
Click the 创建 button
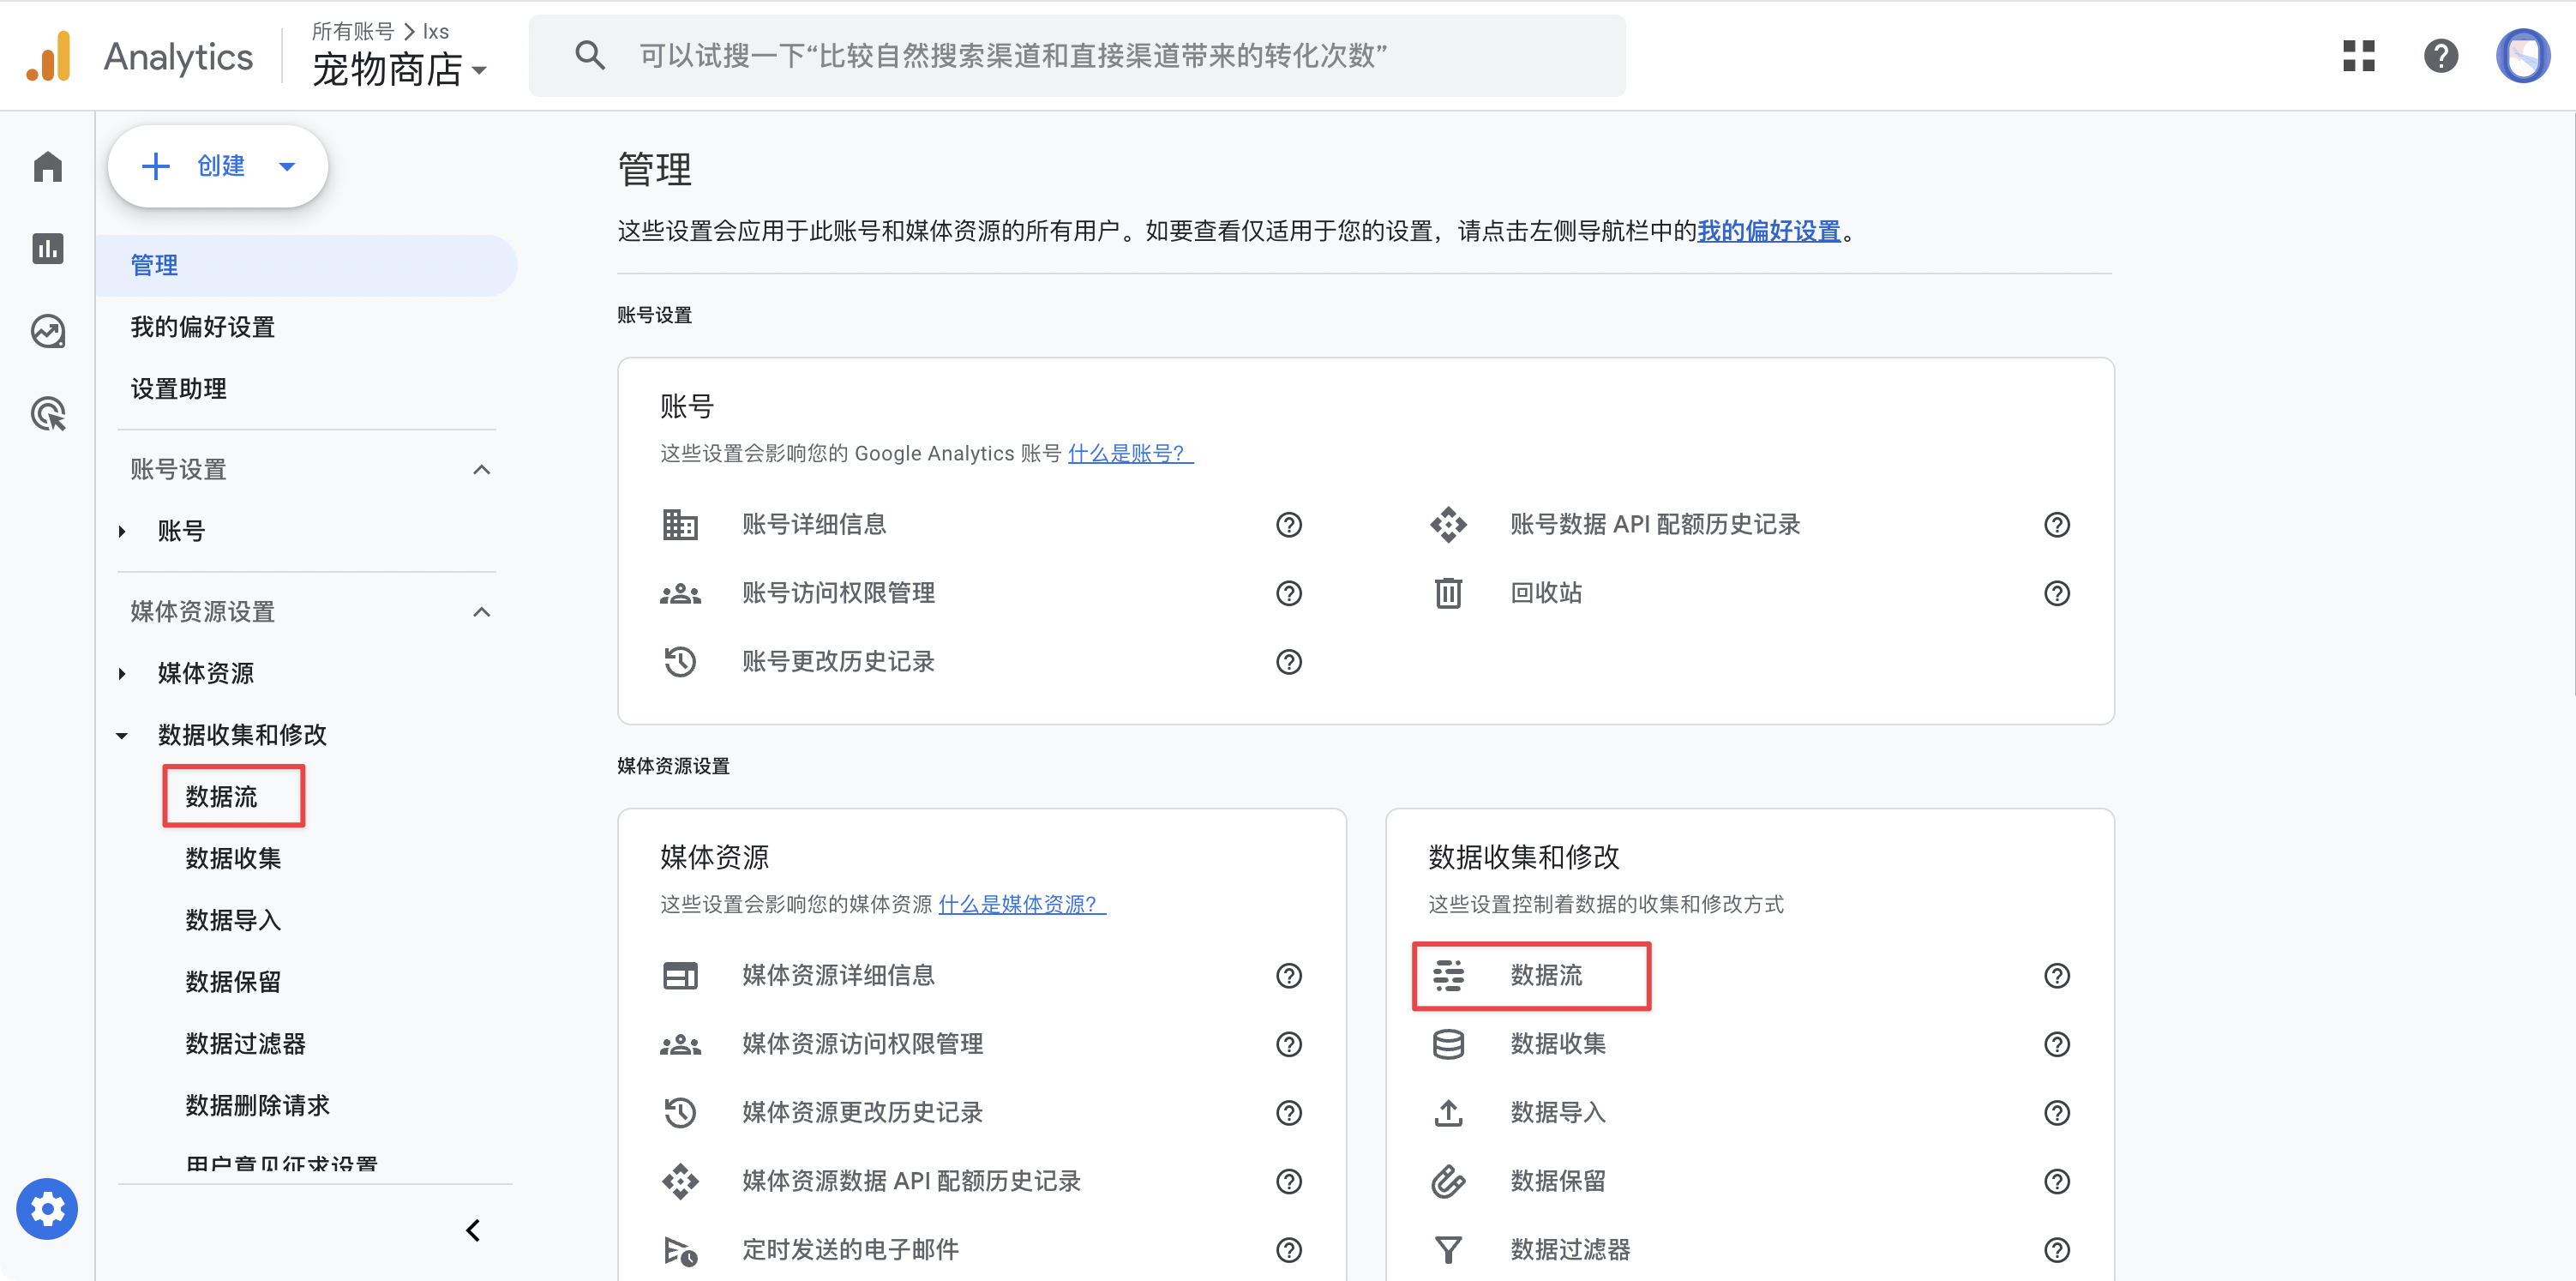coord(220,166)
